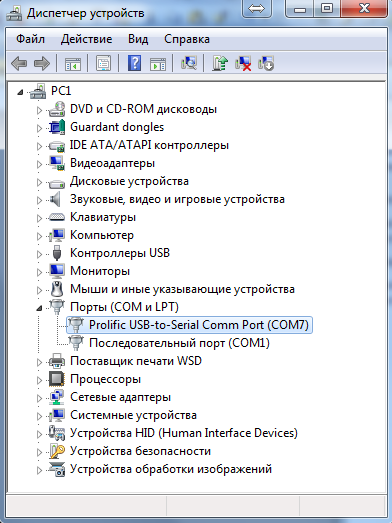
Task: Select the Мониторы label
Action: [x=100, y=271]
